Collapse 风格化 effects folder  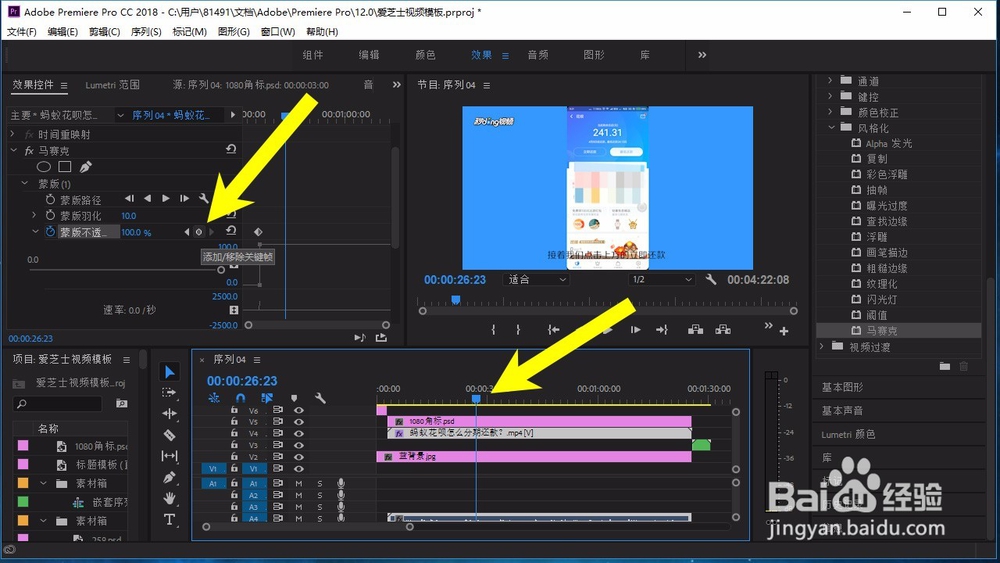831,128
